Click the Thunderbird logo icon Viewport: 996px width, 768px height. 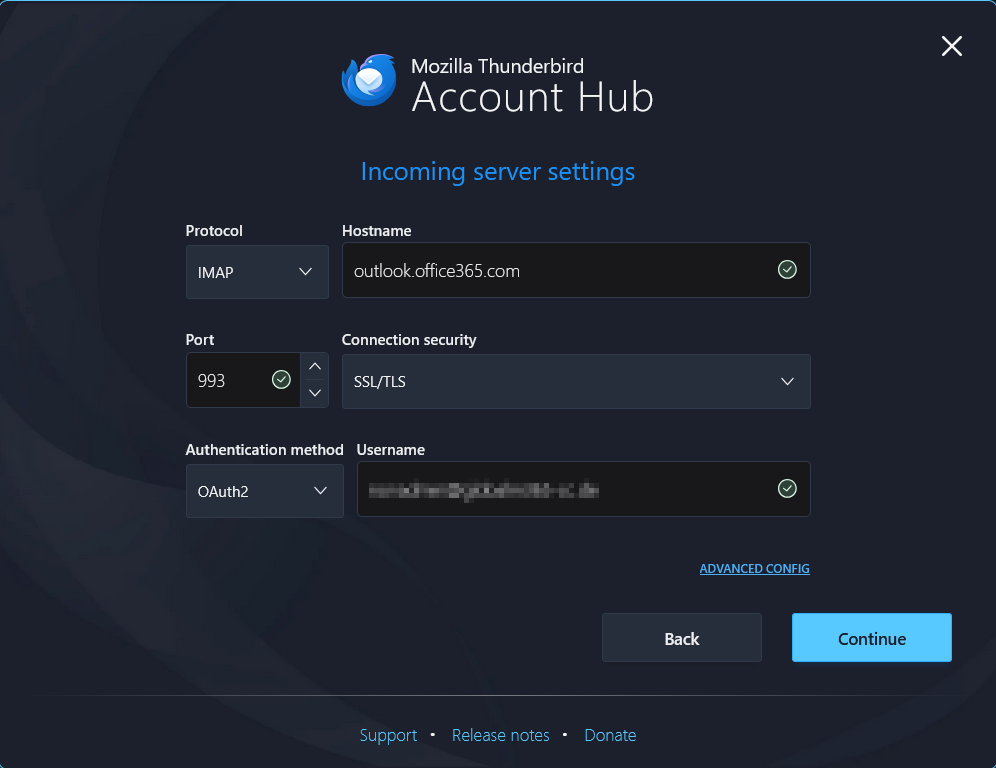tap(369, 80)
